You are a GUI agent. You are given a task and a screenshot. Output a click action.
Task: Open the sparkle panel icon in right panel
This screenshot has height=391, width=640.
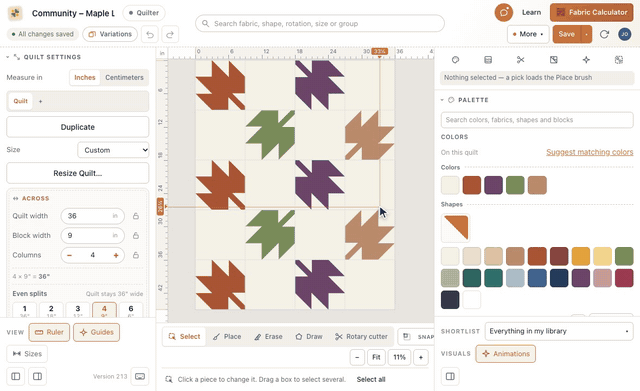coord(586,60)
